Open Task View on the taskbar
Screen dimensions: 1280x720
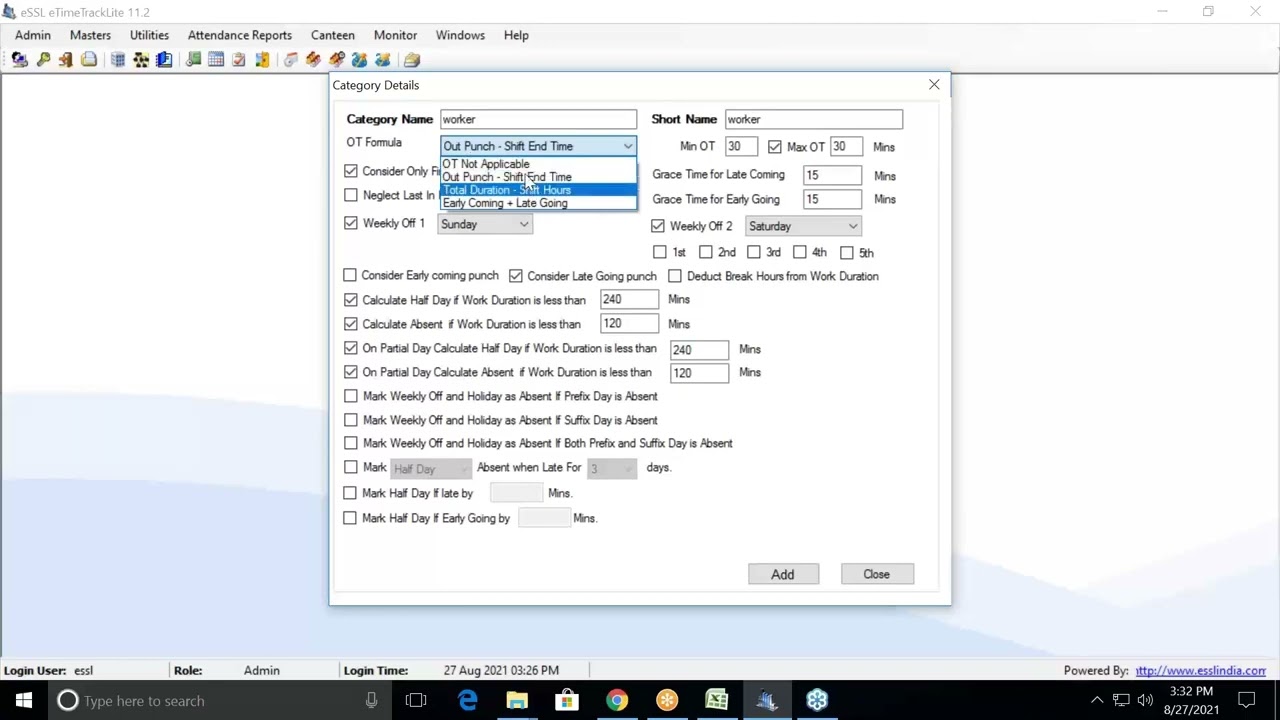416,700
